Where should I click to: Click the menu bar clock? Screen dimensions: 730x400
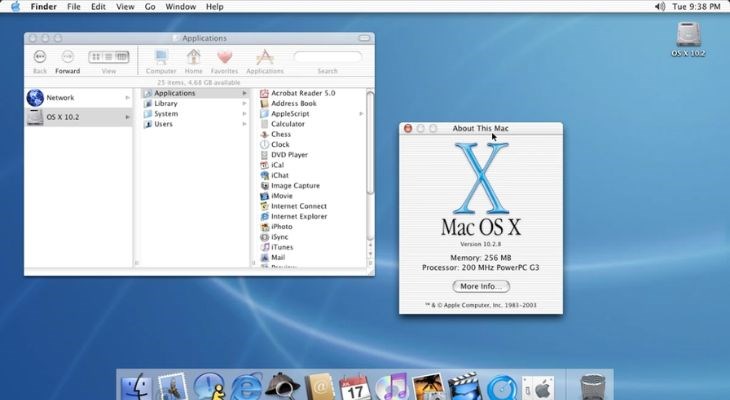696,7
